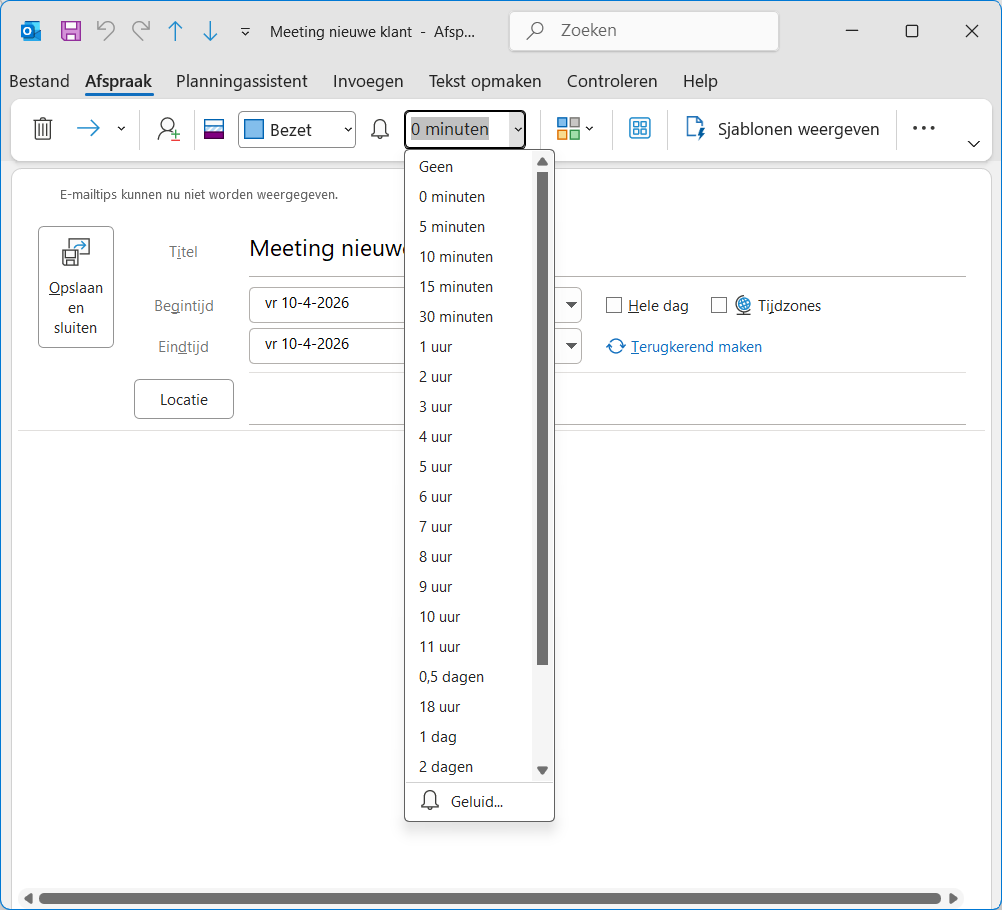The height and width of the screenshot is (910, 1002).
Task: Select 15 minuten from reminder list
Action: point(456,287)
